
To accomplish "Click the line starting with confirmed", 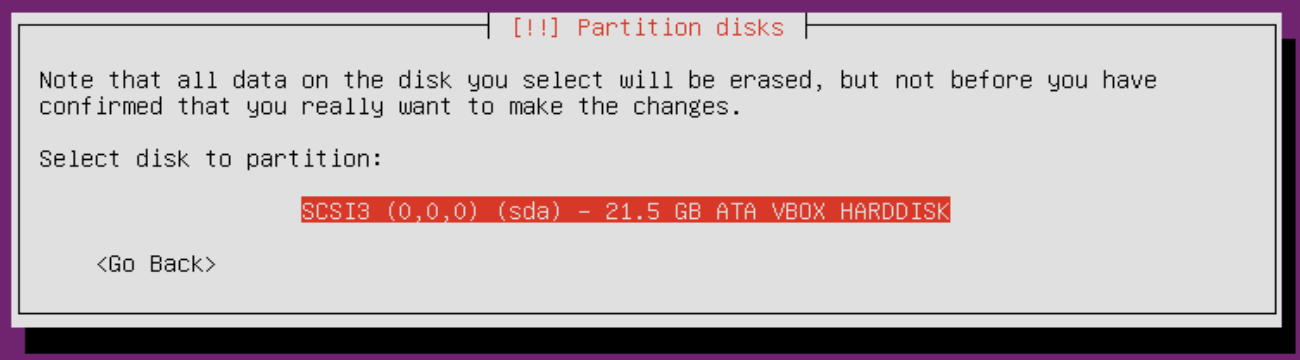I will [390, 106].
